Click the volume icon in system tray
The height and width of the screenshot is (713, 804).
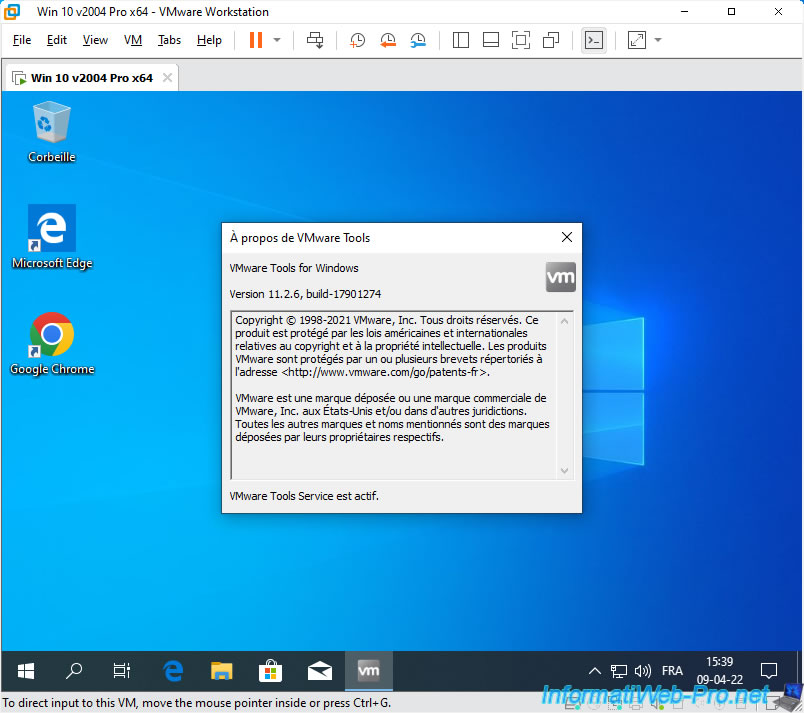pyautogui.click(x=642, y=670)
